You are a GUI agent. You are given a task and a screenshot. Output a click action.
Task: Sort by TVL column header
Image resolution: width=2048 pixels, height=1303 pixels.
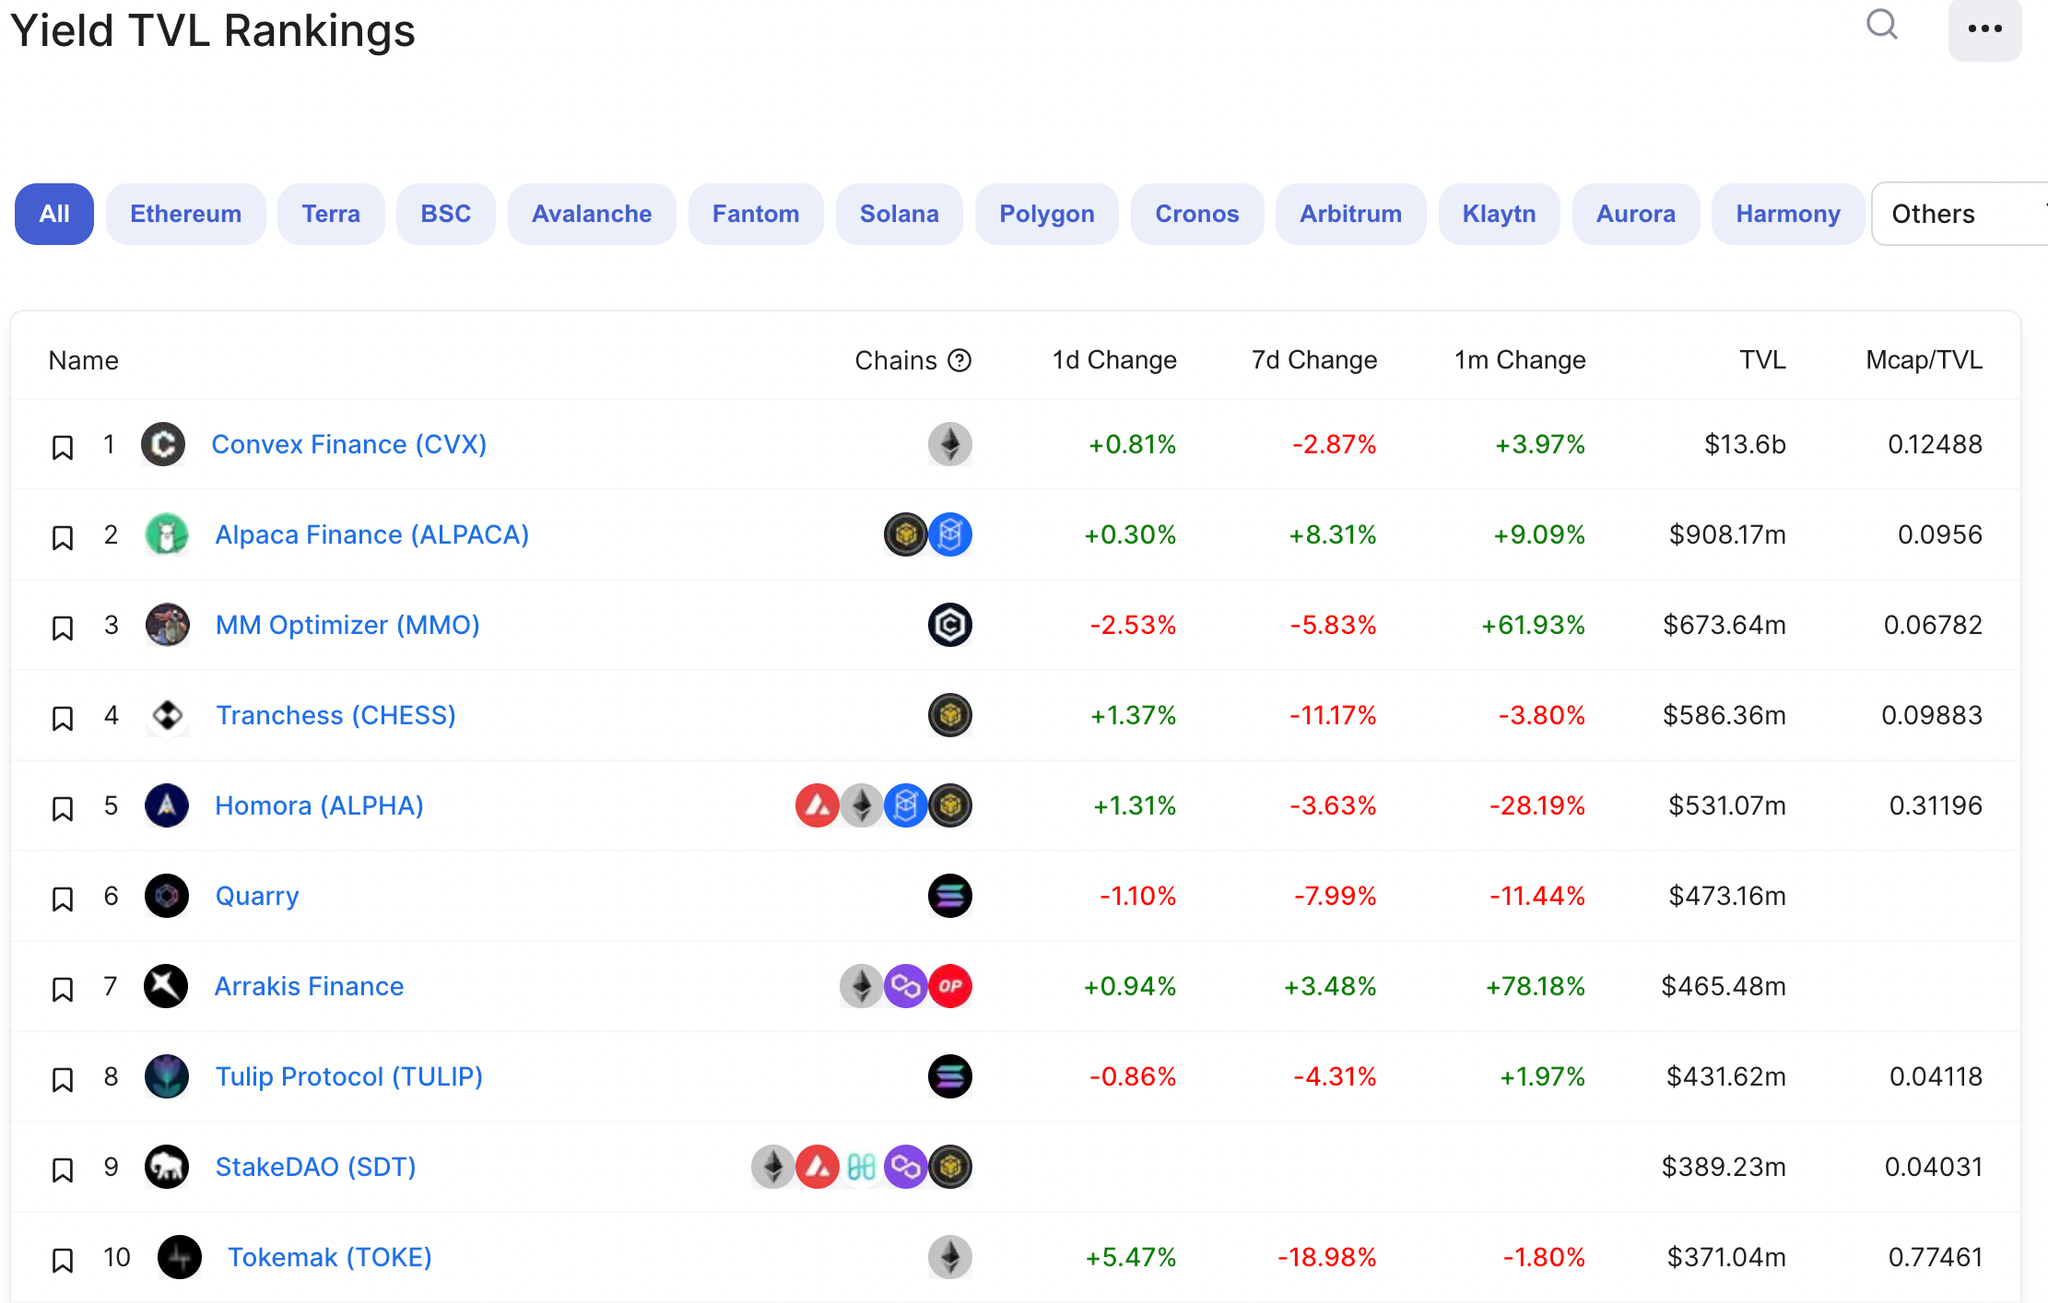pyautogui.click(x=1762, y=360)
